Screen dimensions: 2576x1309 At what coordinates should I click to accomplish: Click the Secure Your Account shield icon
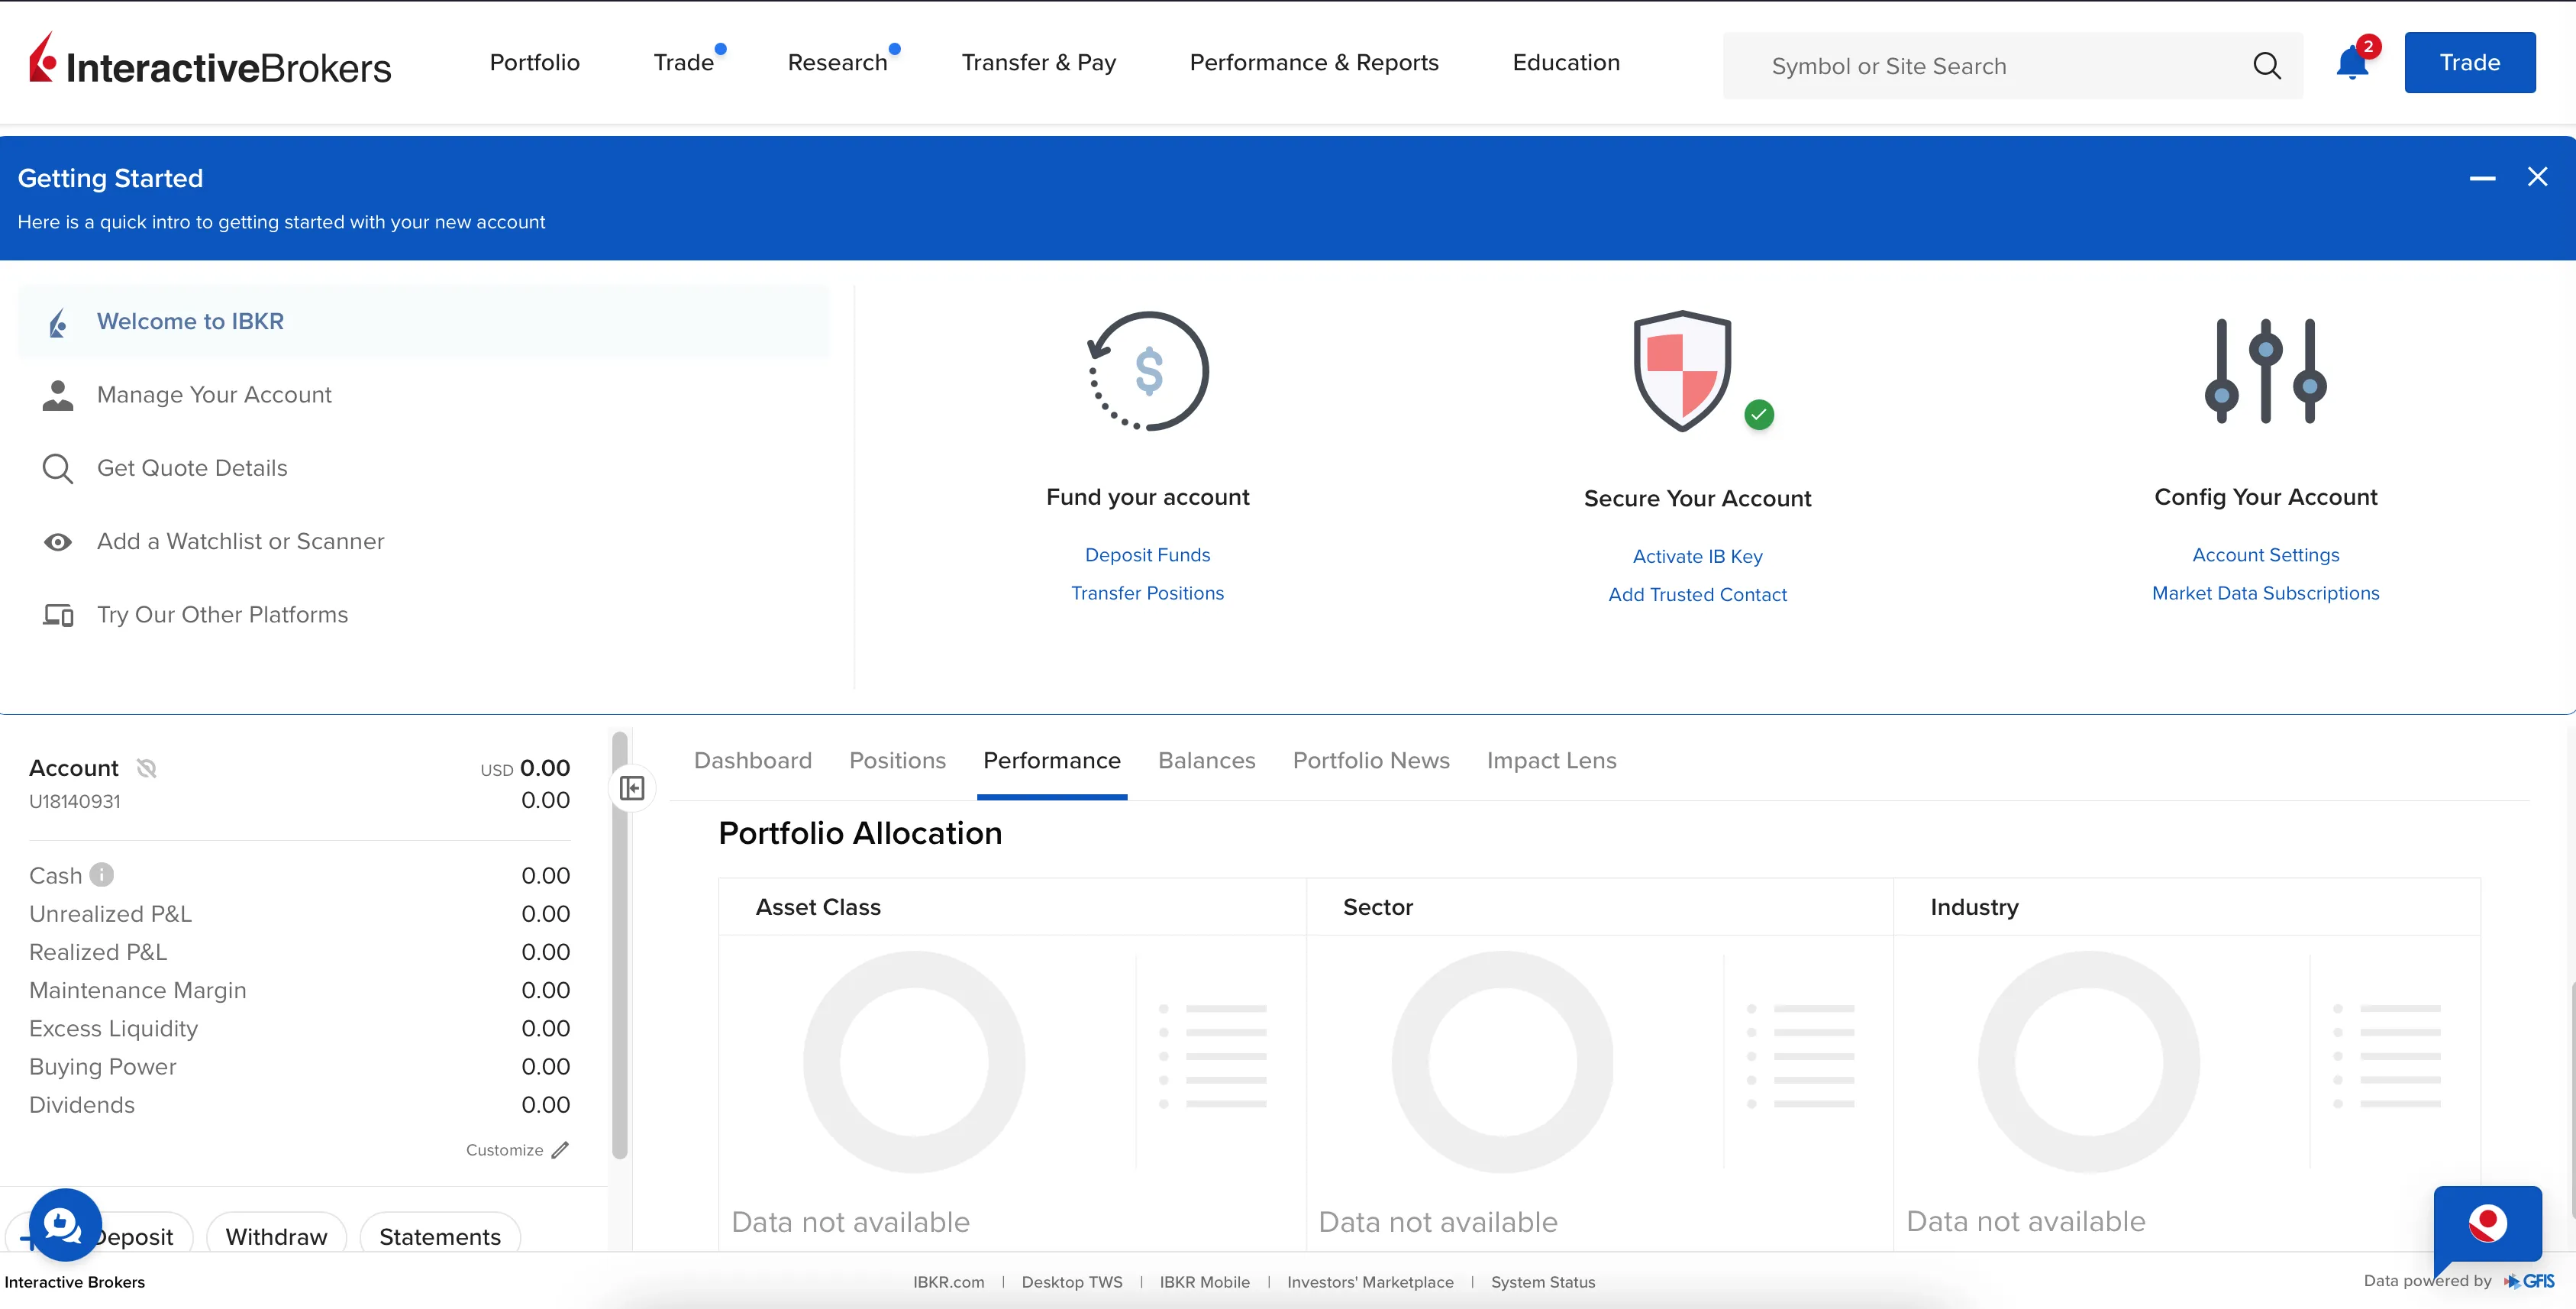click(1683, 371)
